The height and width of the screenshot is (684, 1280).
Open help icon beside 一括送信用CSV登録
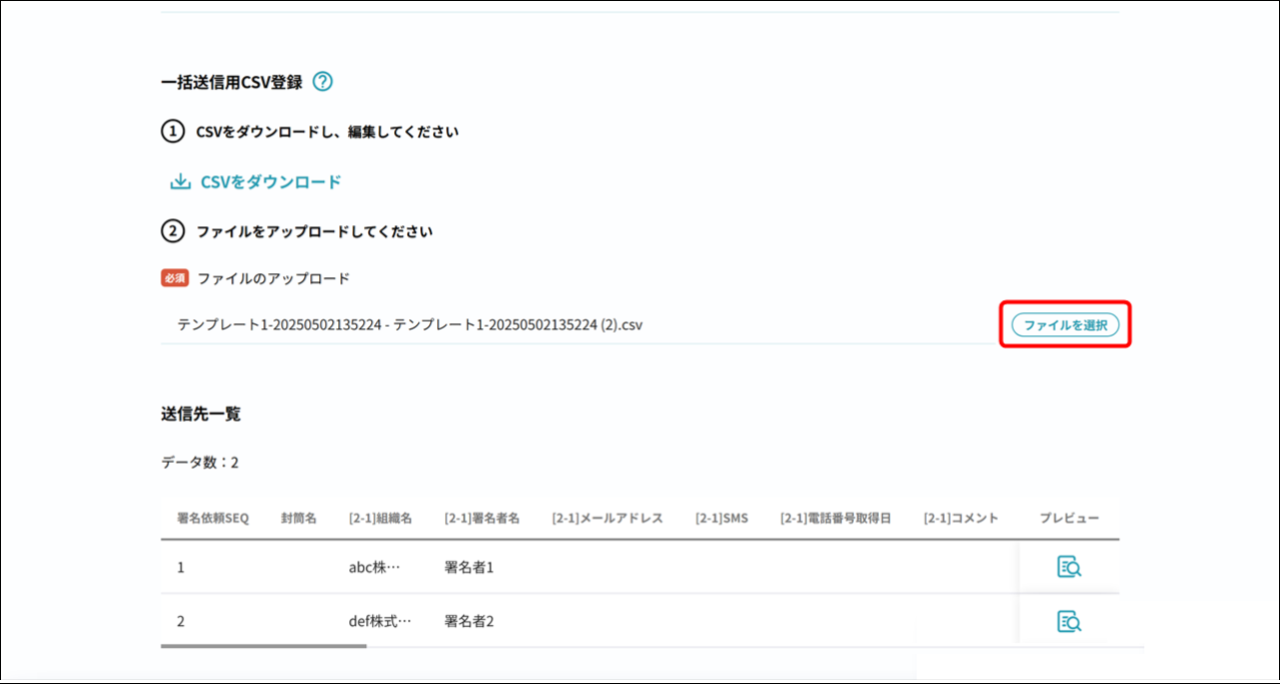[322, 82]
